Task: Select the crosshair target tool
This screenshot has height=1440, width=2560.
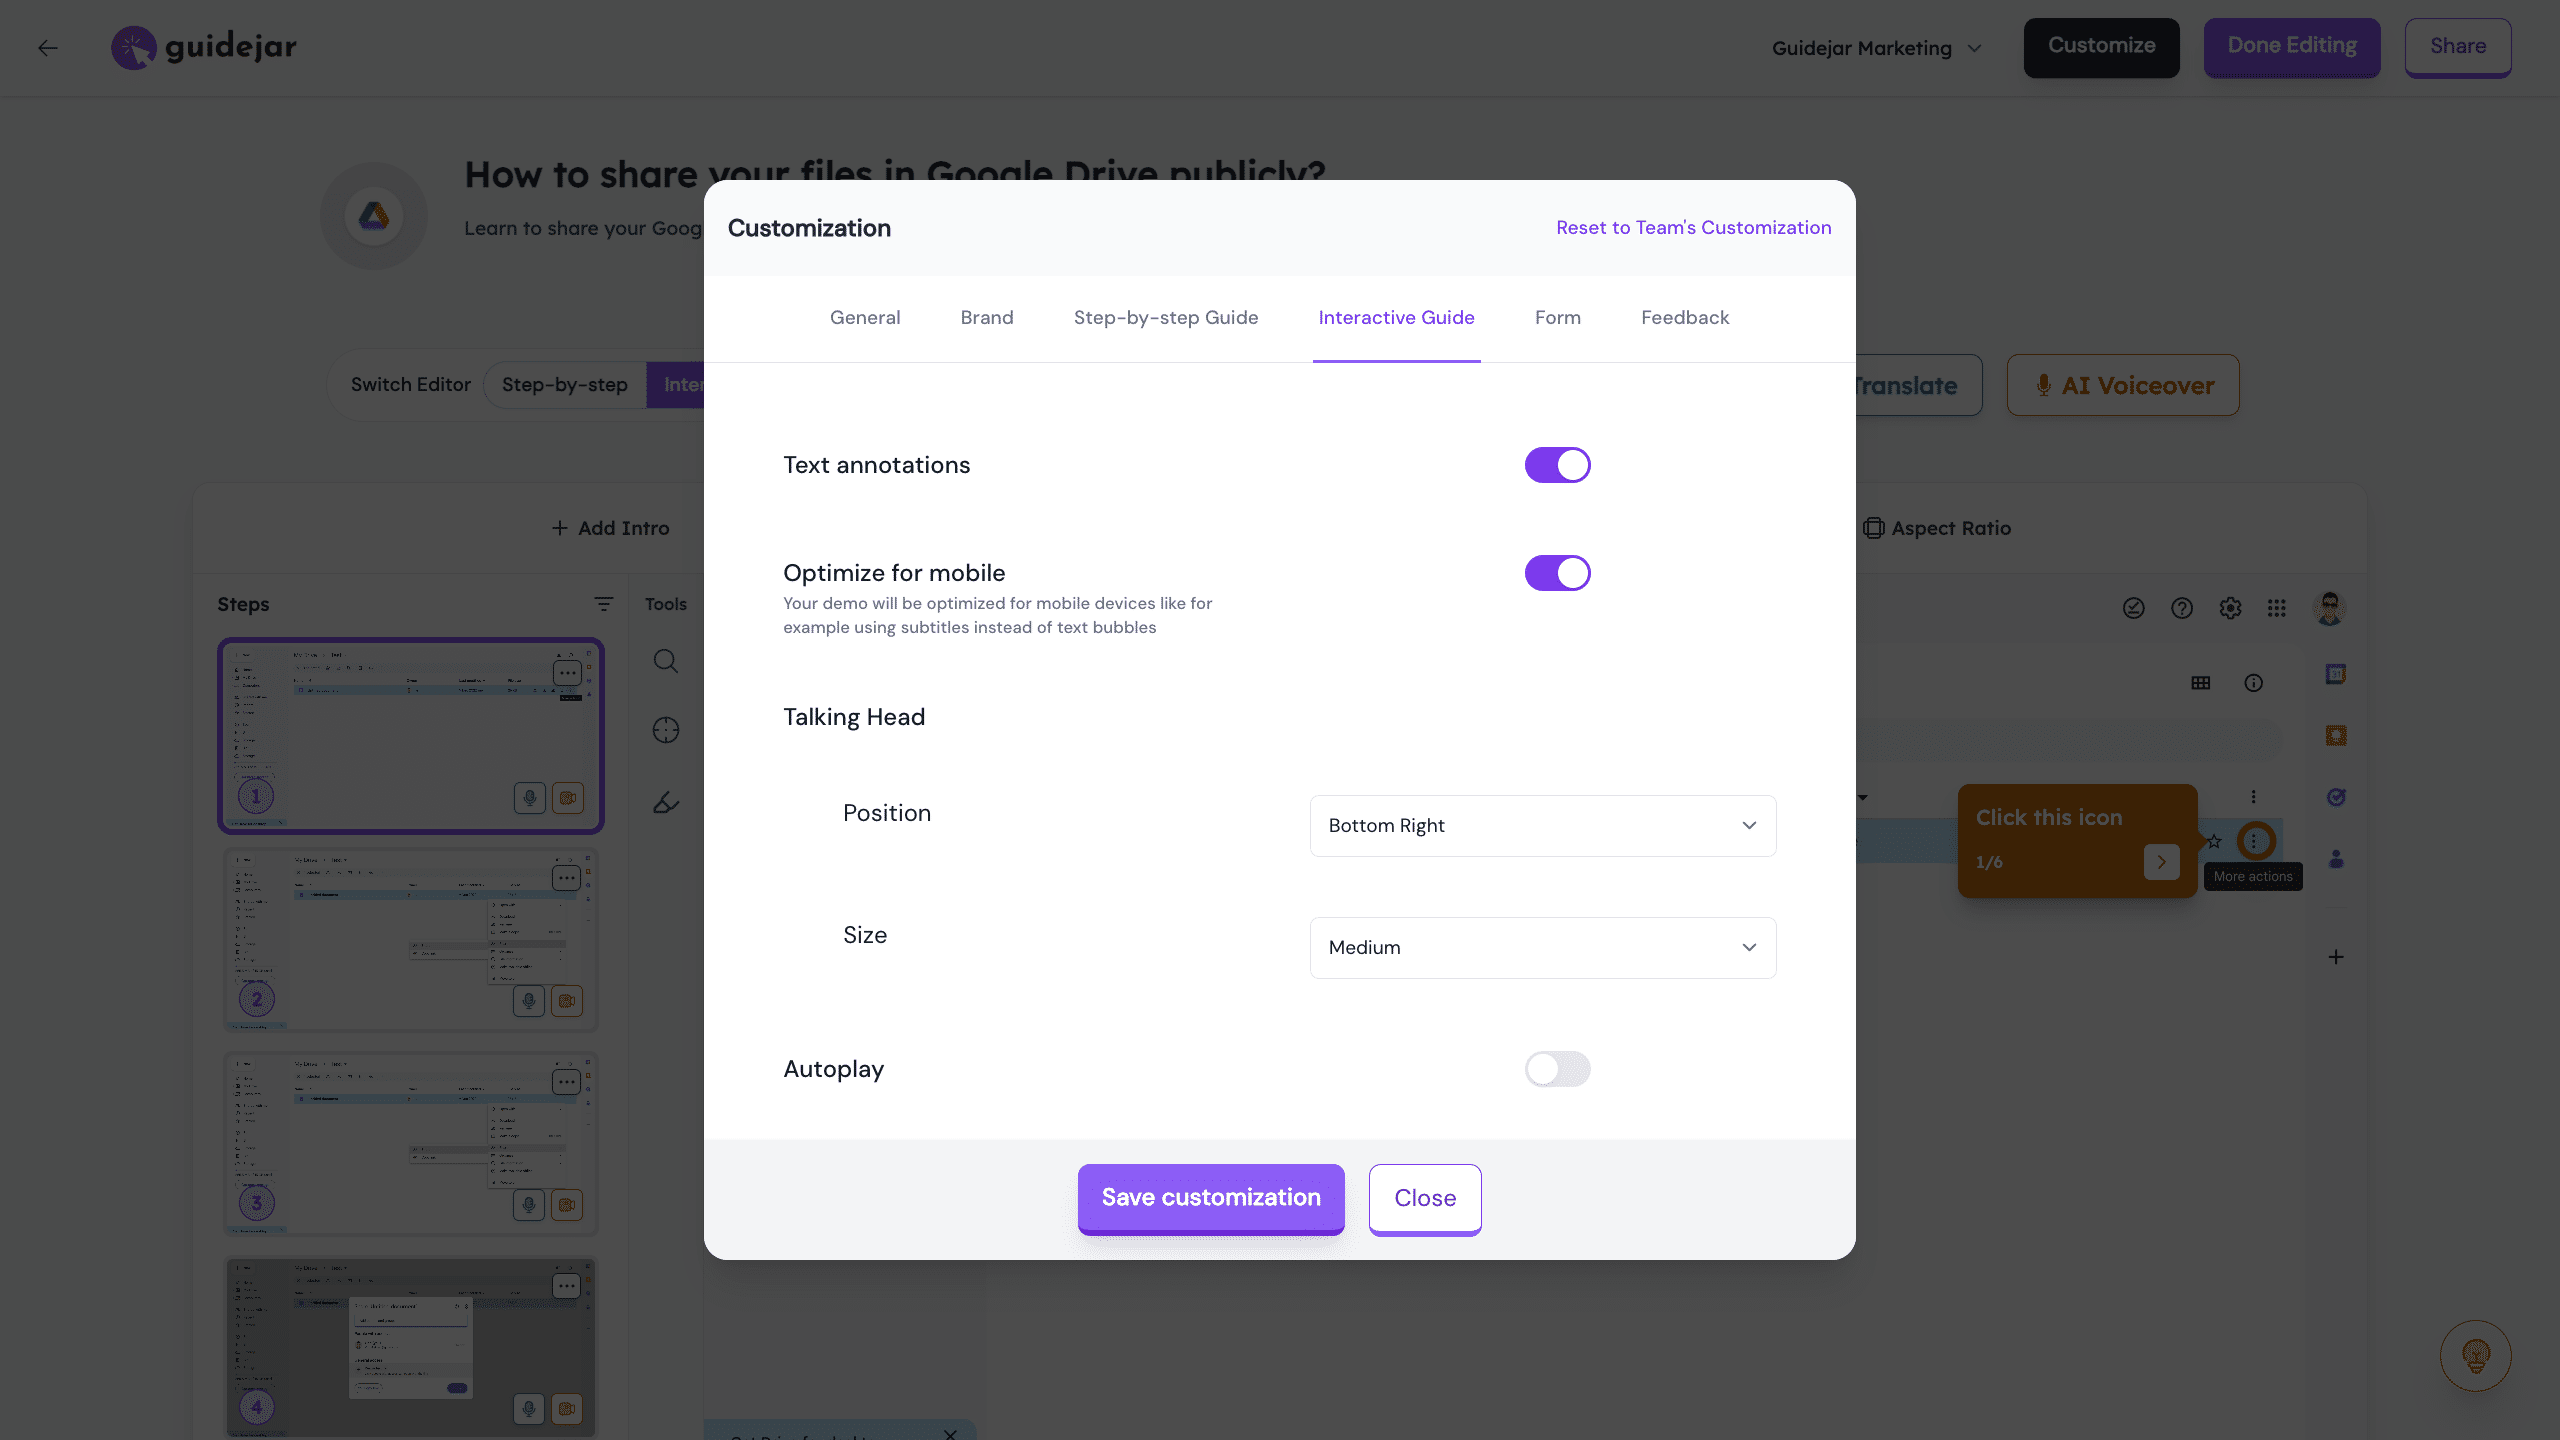Action: point(666,731)
